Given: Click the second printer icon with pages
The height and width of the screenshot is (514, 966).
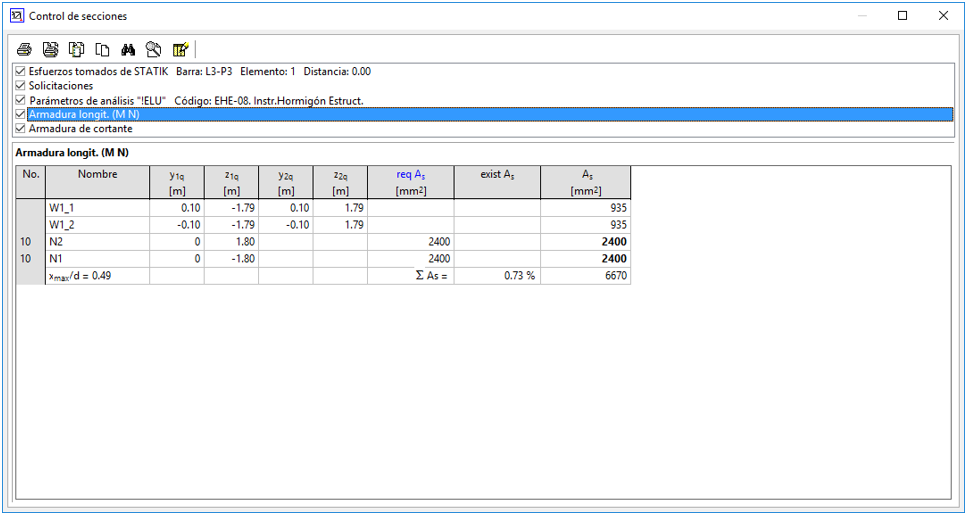Looking at the screenshot, I should (50, 49).
